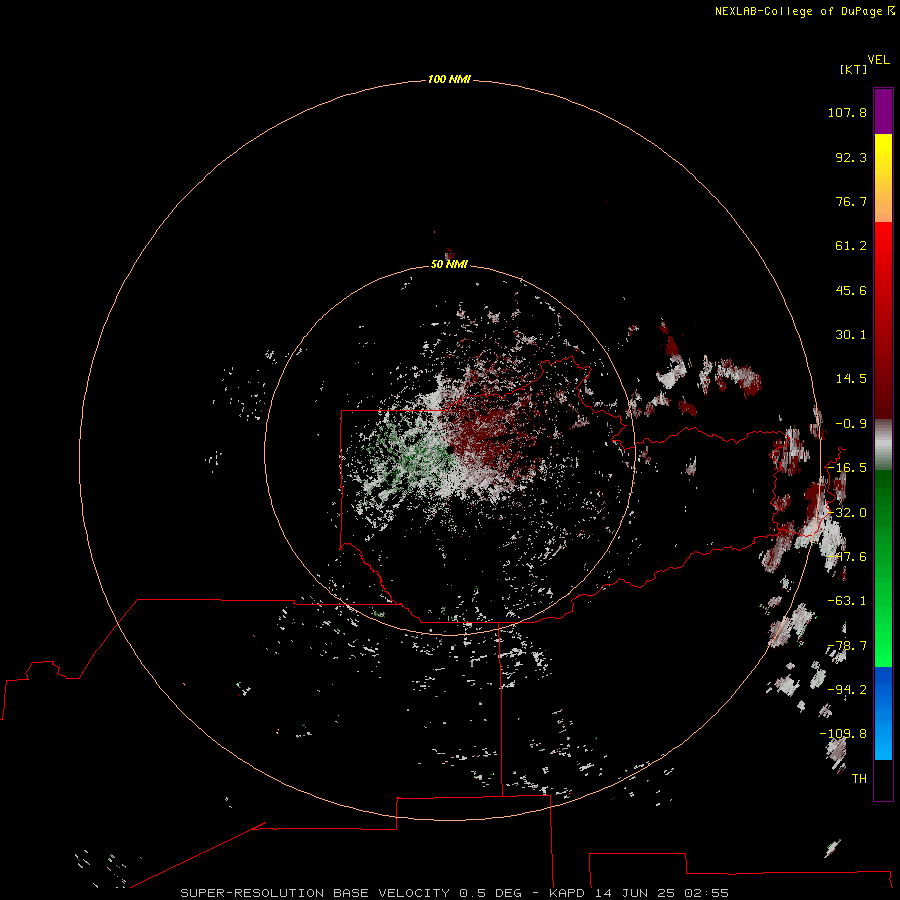Click the gray near-zero segment of the color bar
The width and height of the screenshot is (900, 900).
(883, 445)
